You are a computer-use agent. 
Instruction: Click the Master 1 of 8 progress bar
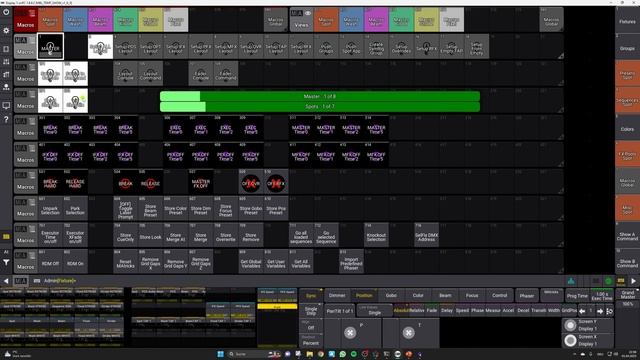[x=320, y=96]
